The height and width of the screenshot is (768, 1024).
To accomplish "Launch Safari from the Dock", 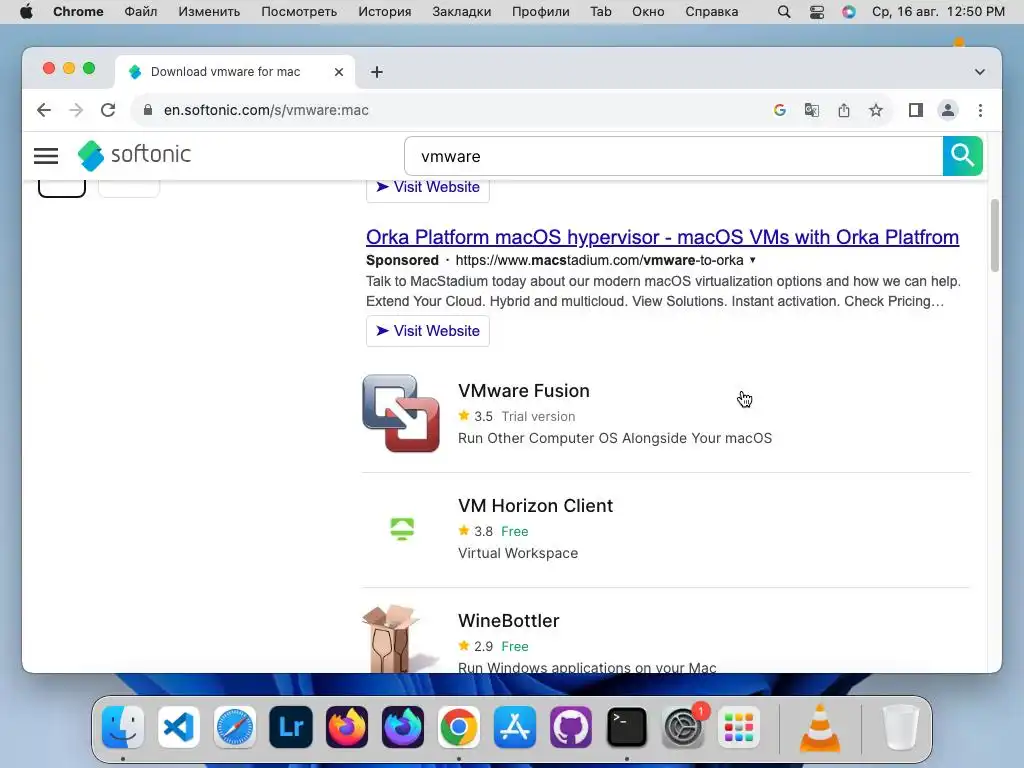I will (234, 727).
